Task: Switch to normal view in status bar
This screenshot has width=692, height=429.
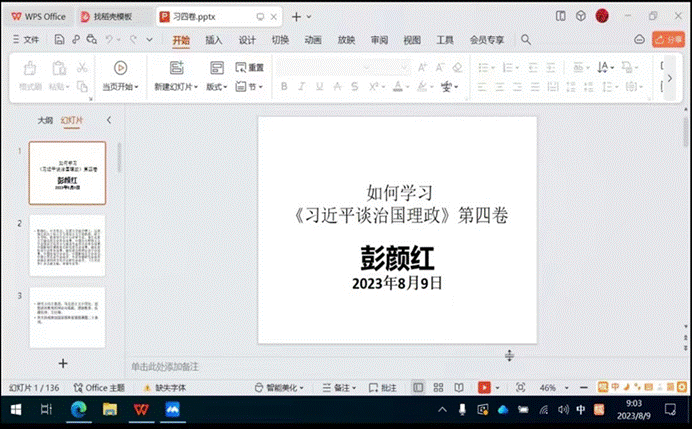Action: point(418,387)
